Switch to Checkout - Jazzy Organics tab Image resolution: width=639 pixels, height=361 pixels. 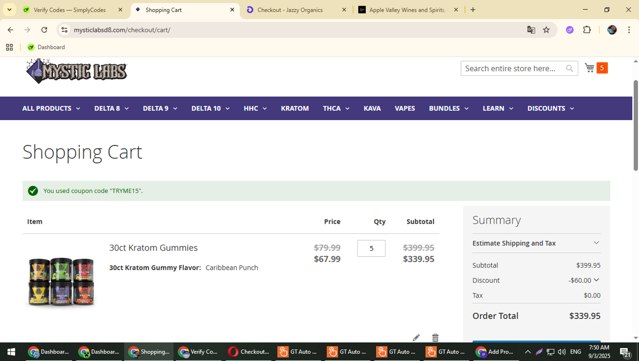coord(290,10)
